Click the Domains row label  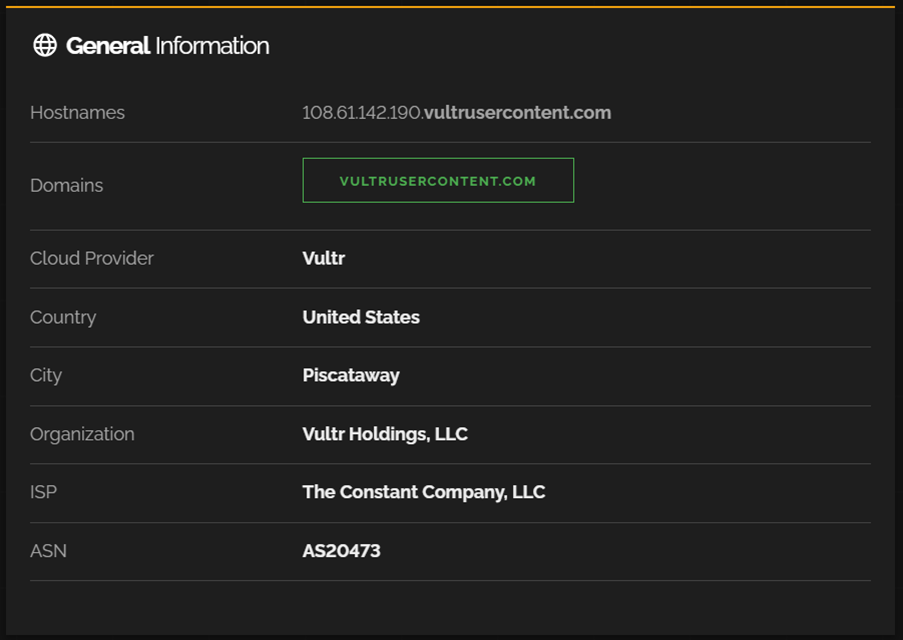point(66,186)
